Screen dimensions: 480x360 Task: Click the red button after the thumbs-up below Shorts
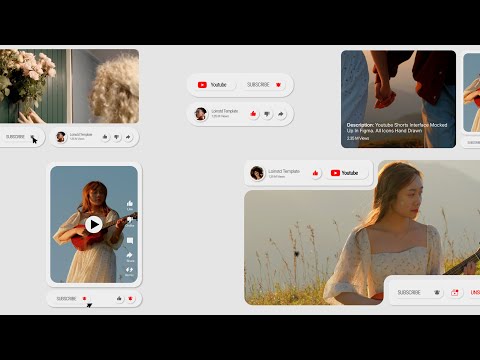pyautogui.click(x=130, y=298)
